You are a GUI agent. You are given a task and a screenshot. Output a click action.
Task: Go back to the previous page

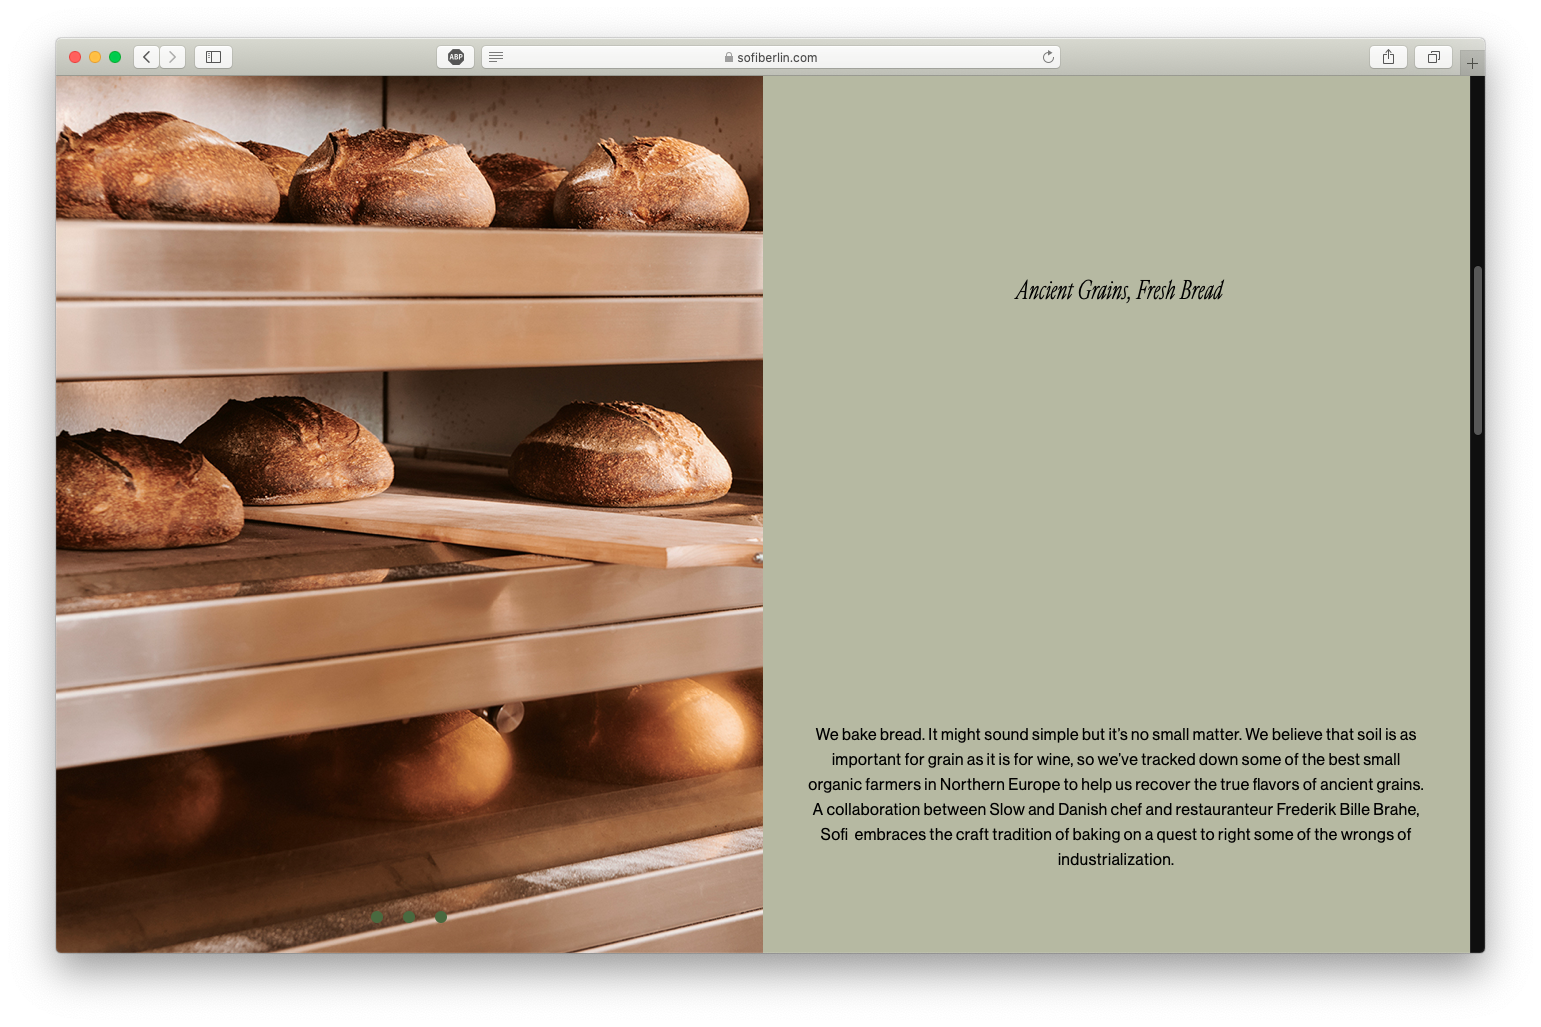(x=147, y=57)
